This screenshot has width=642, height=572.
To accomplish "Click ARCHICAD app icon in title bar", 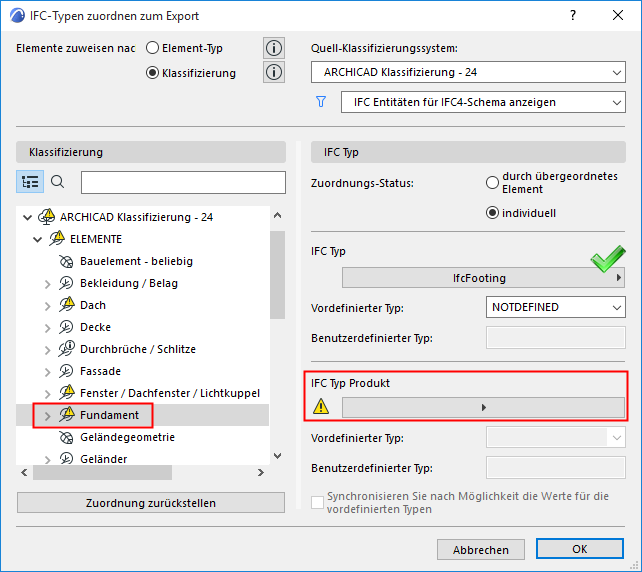I will coord(17,16).
